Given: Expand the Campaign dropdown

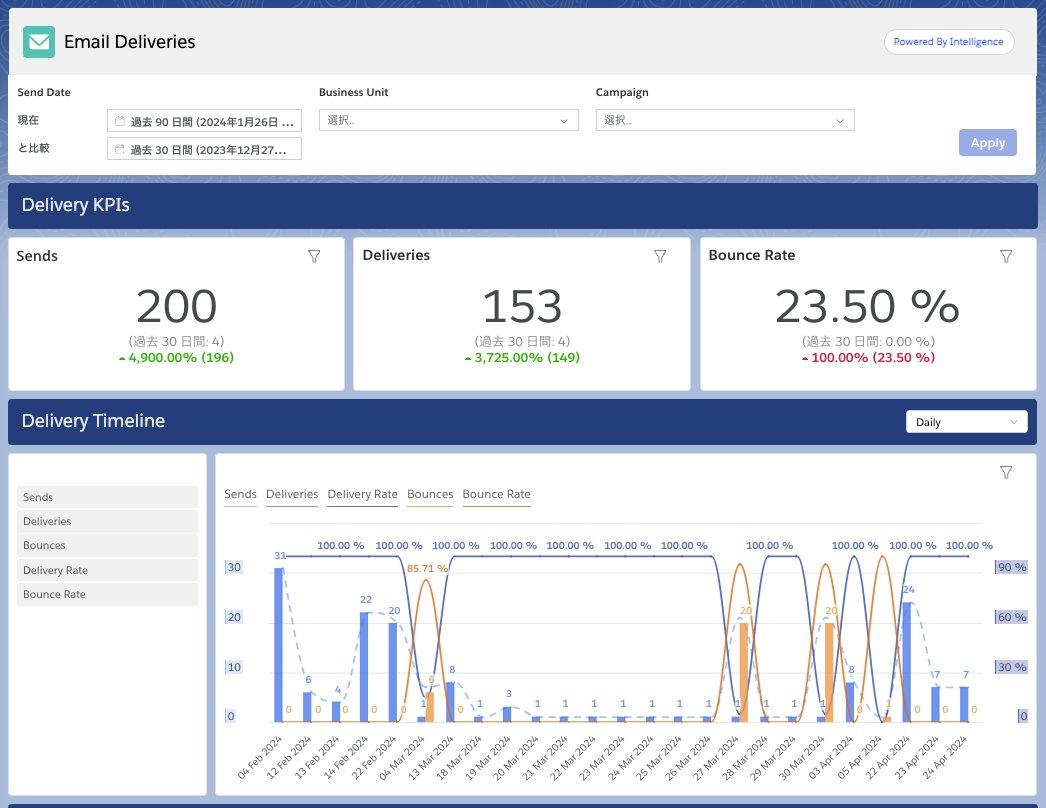Looking at the screenshot, I should click(x=724, y=120).
